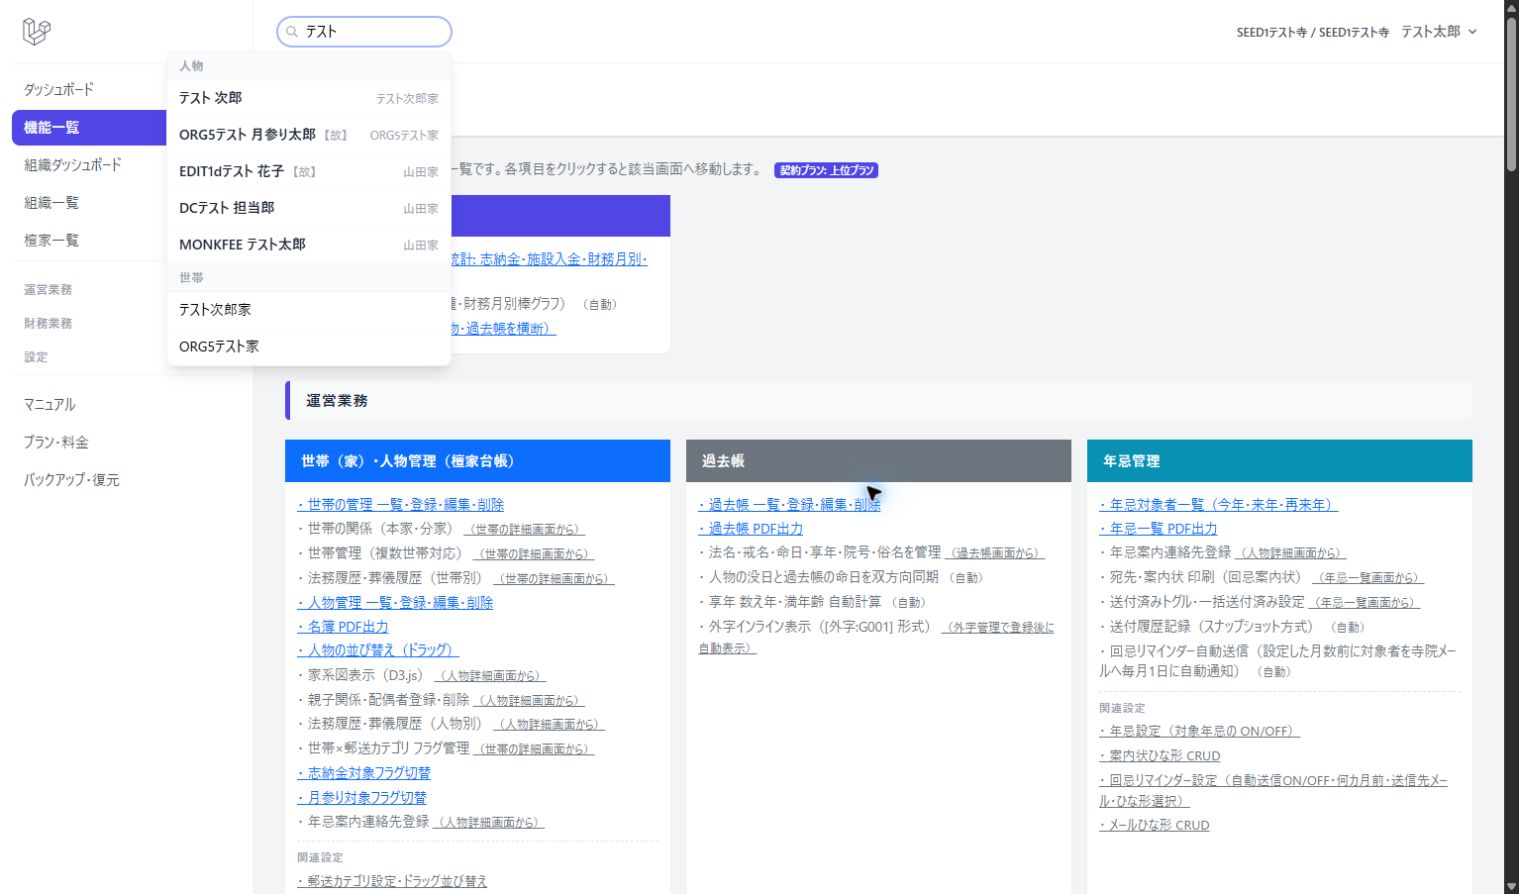Click the 契約プラン: 上位プラン badge
This screenshot has height=894, width=1519.
[826, 171]
